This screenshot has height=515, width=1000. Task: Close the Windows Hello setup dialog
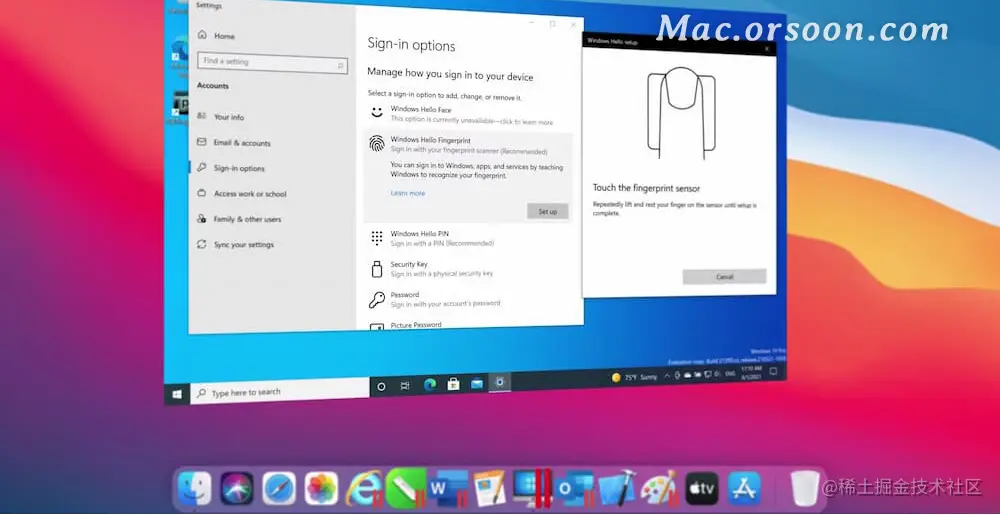[x=767, y=48]
